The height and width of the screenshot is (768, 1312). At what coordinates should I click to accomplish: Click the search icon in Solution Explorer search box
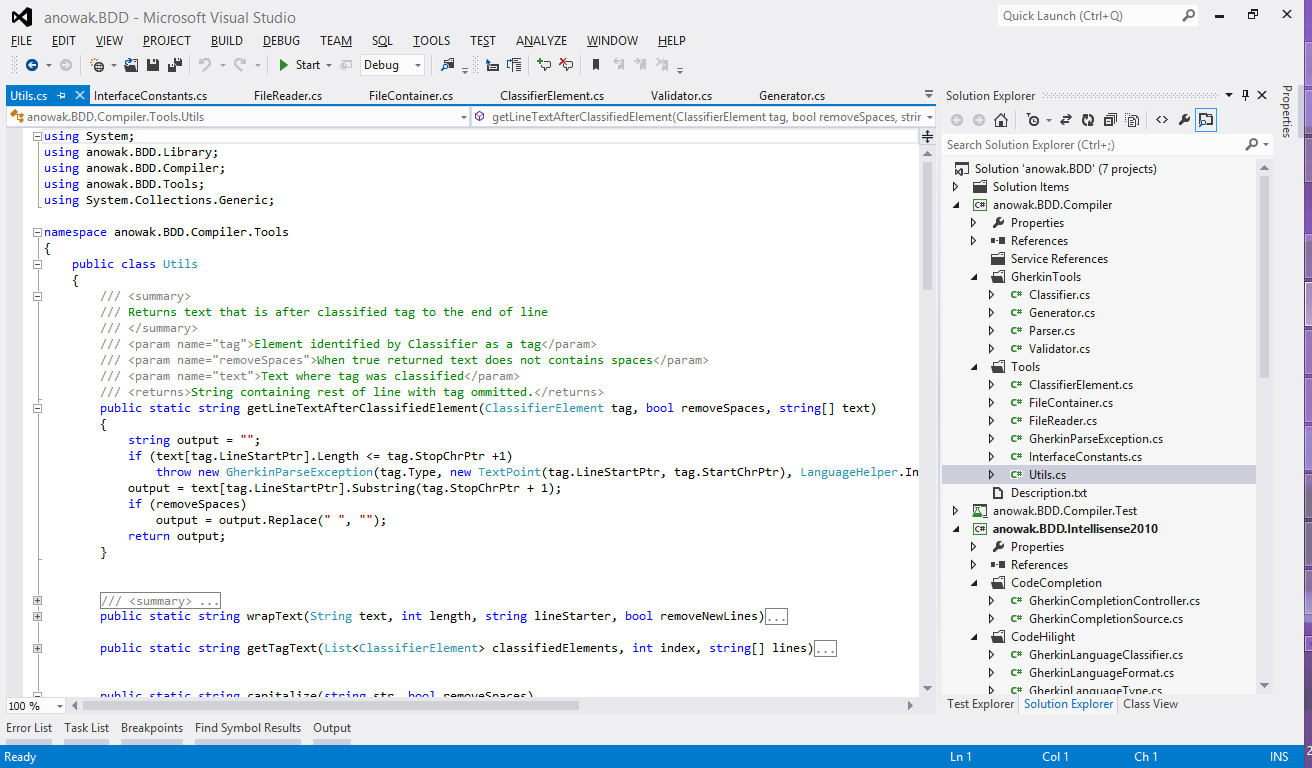point(1251,145)
